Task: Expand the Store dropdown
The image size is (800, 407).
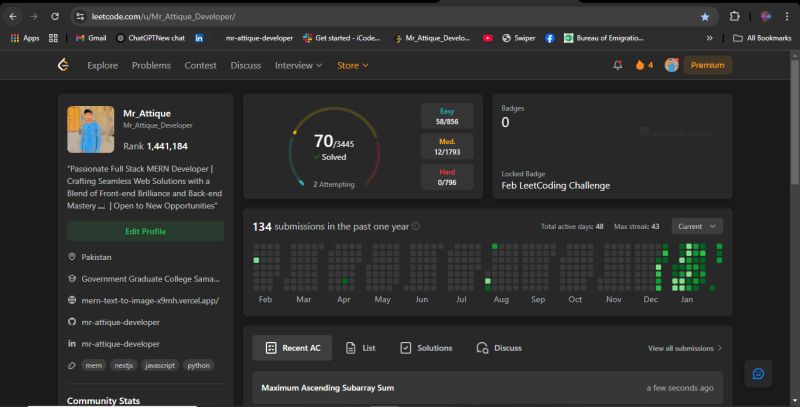Action: pyautogui.click(x=353, y=65)
